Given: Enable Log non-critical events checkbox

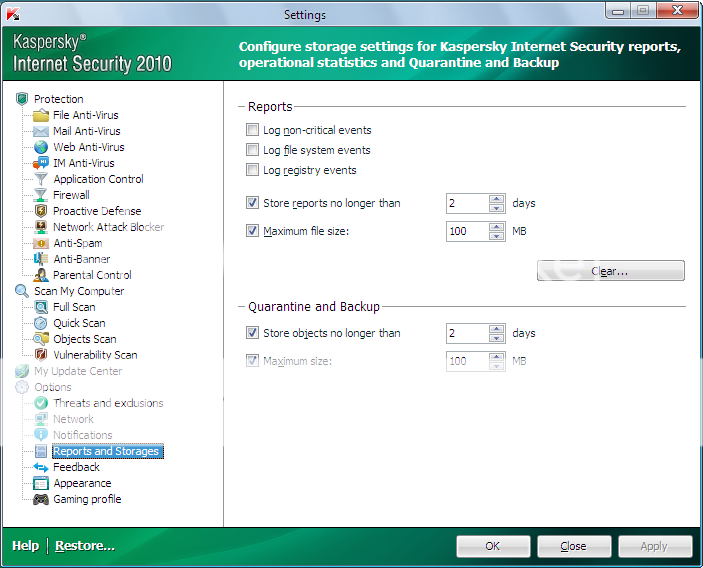Looking at the screenshot, I should coord(252,130).
